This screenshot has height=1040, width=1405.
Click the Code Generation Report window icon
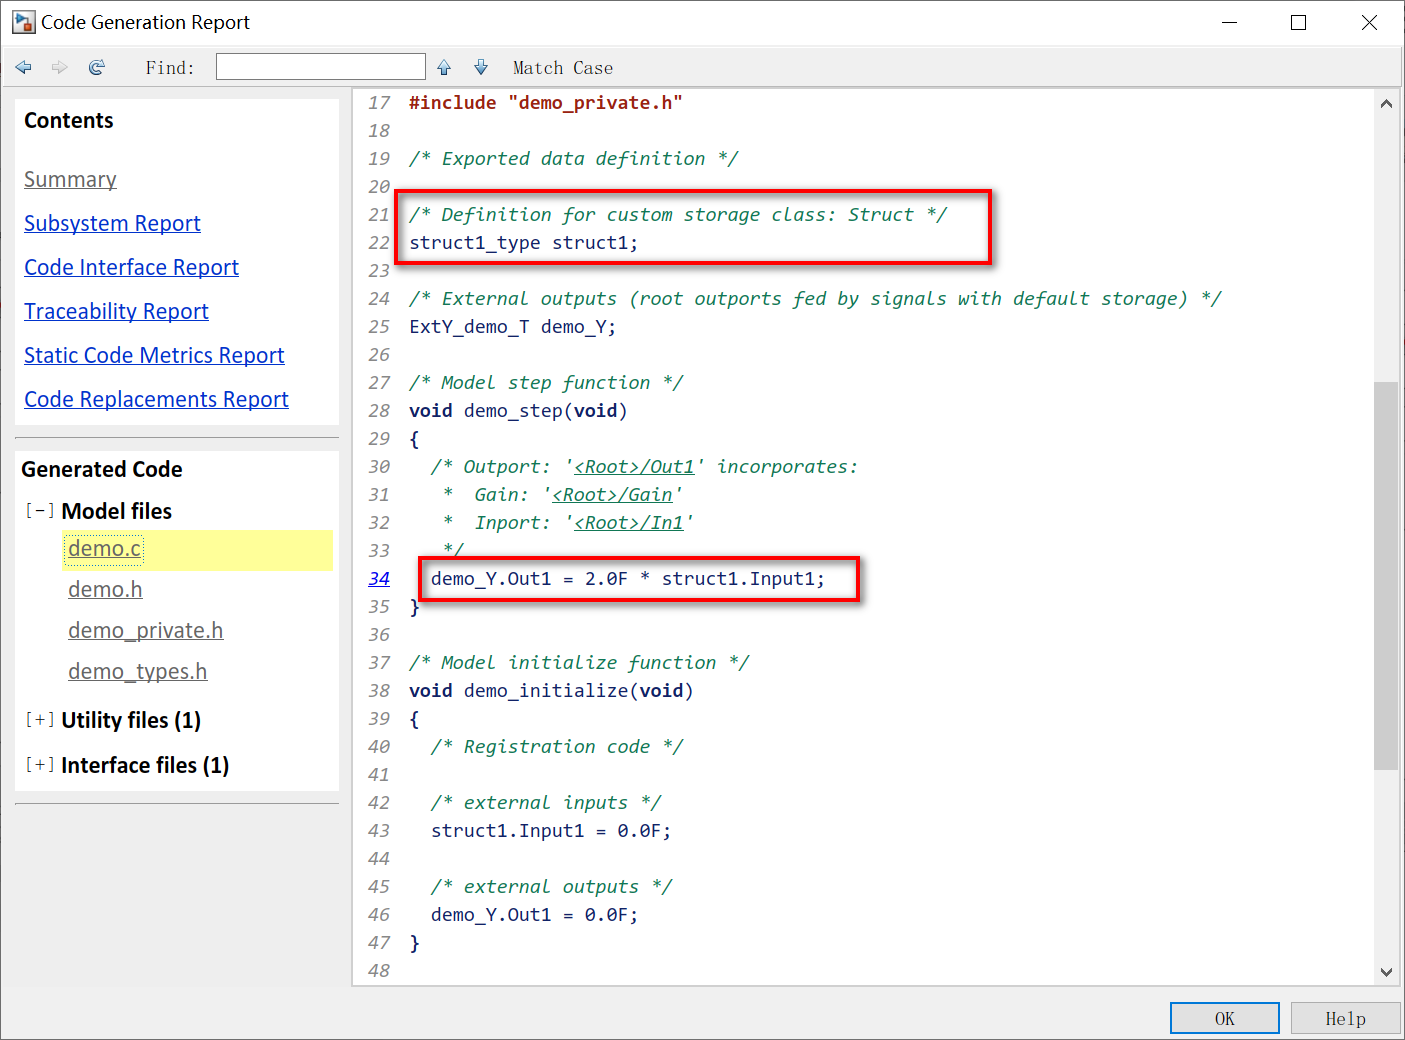point(24,22)
